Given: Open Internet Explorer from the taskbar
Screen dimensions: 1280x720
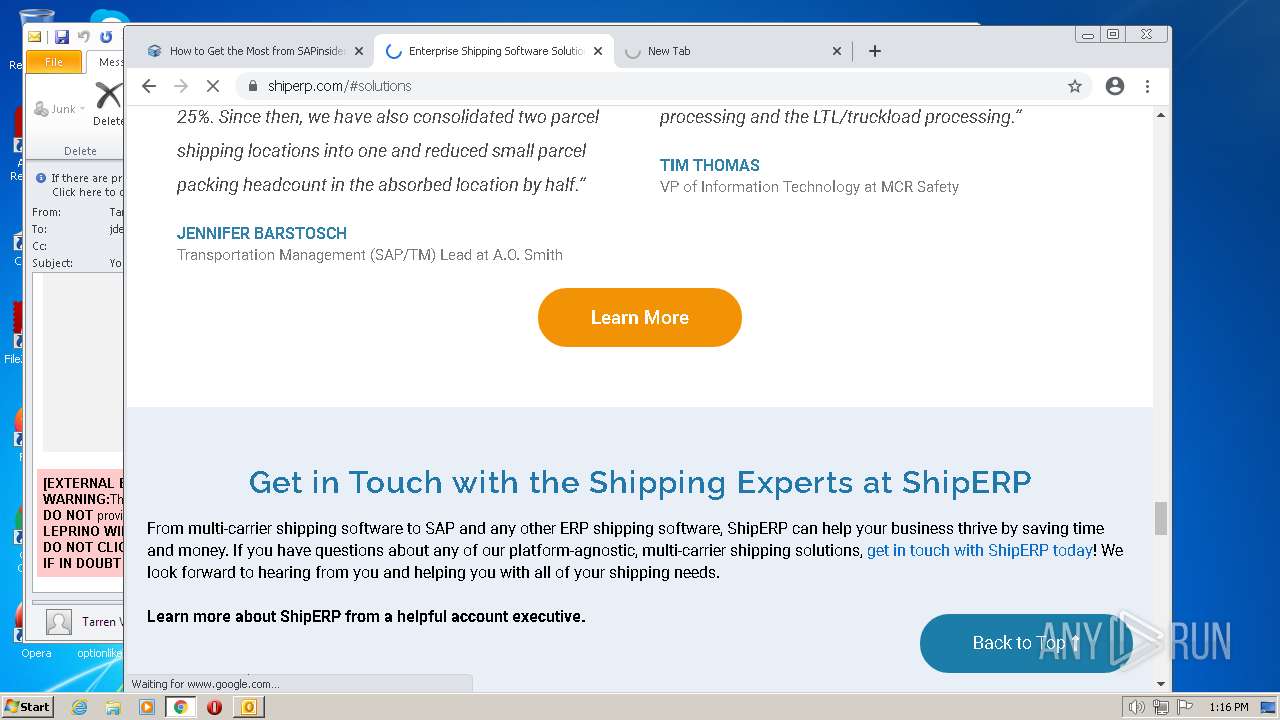Looking at the screenshot, I should point(79,707).
